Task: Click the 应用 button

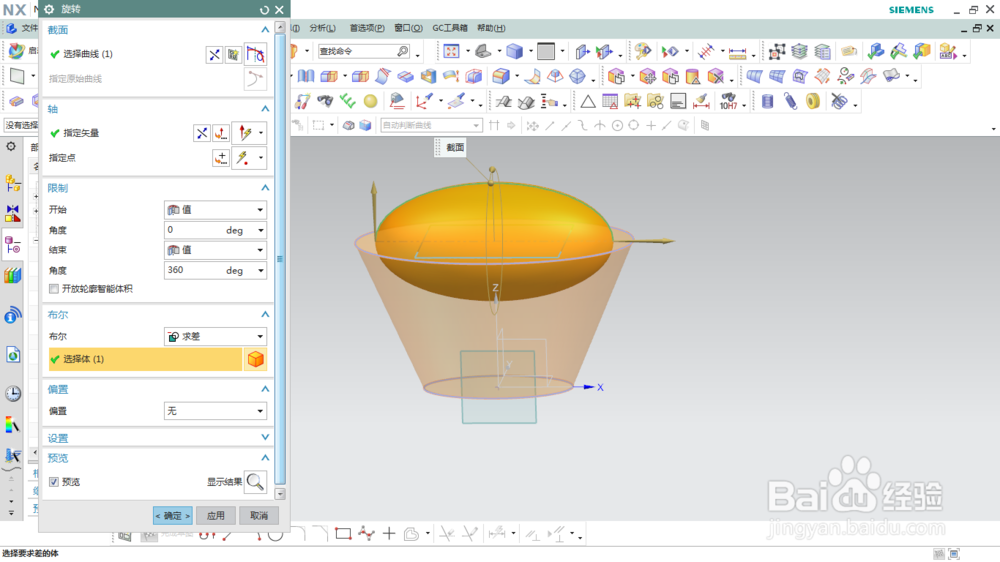Action: pos(216,515)
